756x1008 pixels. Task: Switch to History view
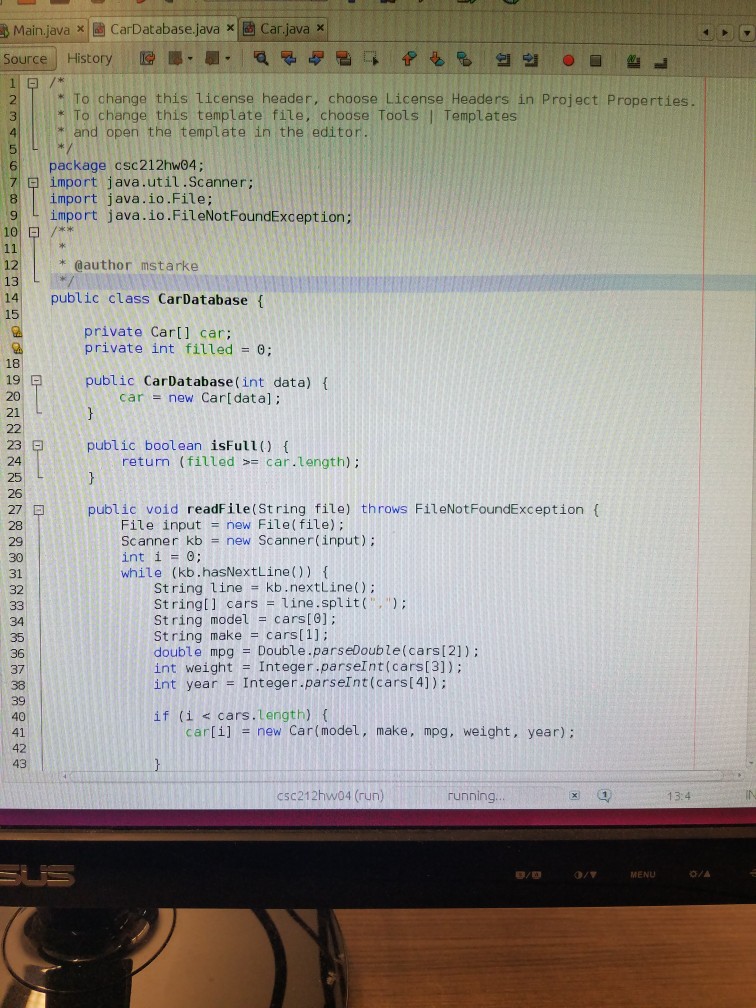(89, 58)
